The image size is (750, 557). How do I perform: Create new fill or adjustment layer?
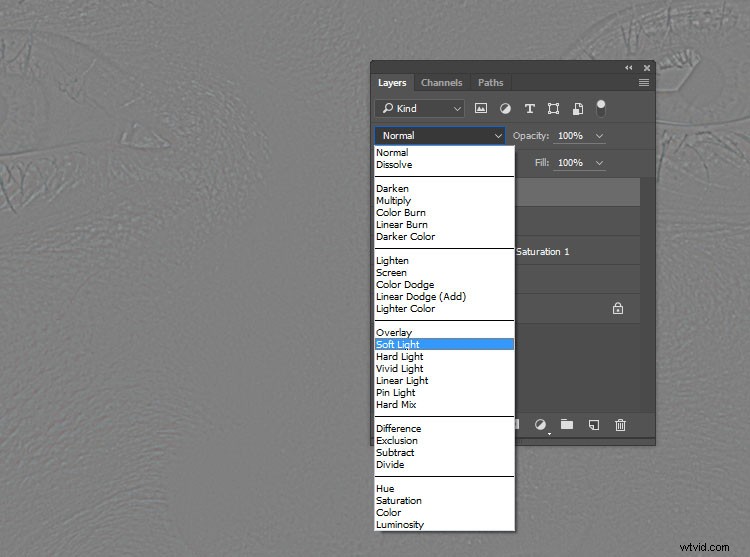540,425
